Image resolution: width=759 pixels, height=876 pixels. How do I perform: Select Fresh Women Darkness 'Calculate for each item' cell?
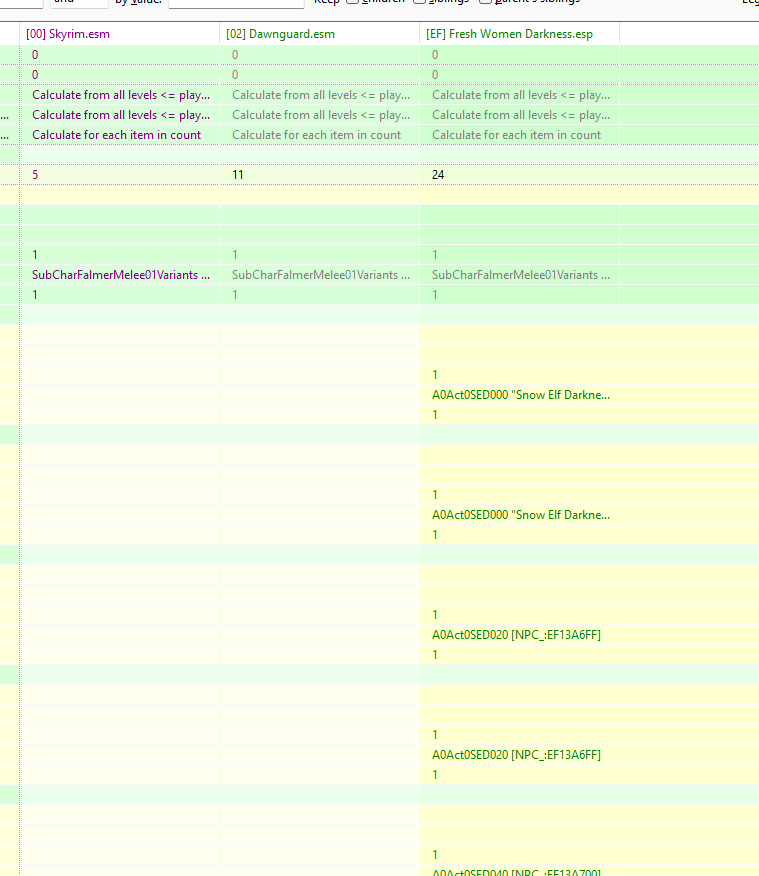tap(519, 135)
